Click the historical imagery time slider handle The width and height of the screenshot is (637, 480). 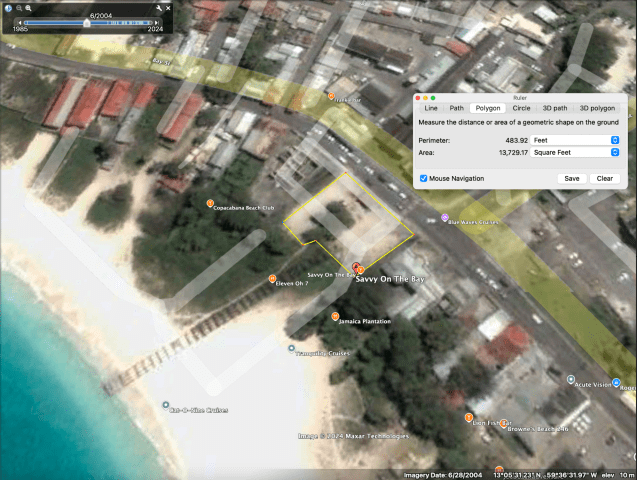[87, 22]
